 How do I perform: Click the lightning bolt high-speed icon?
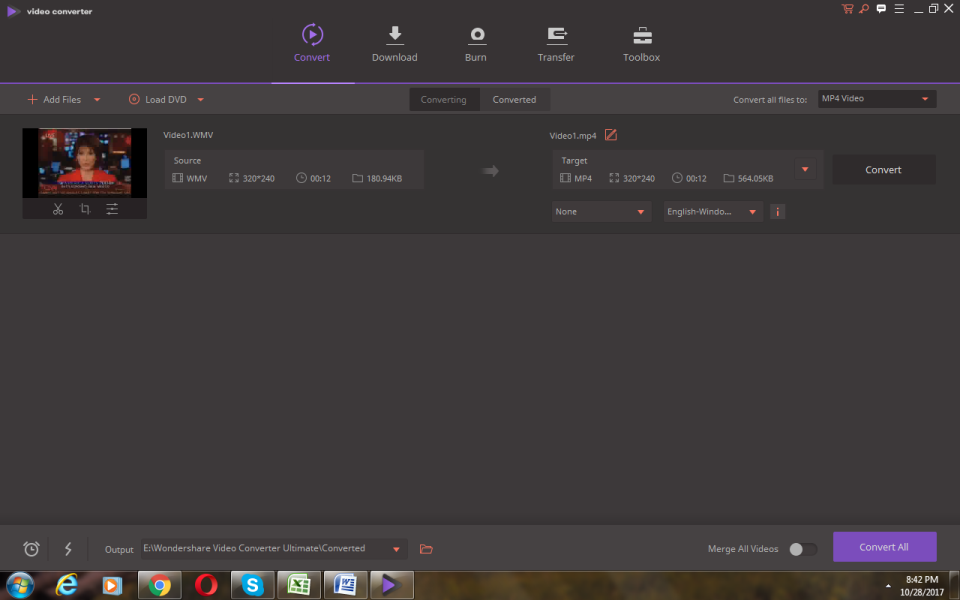click(68, 549)
